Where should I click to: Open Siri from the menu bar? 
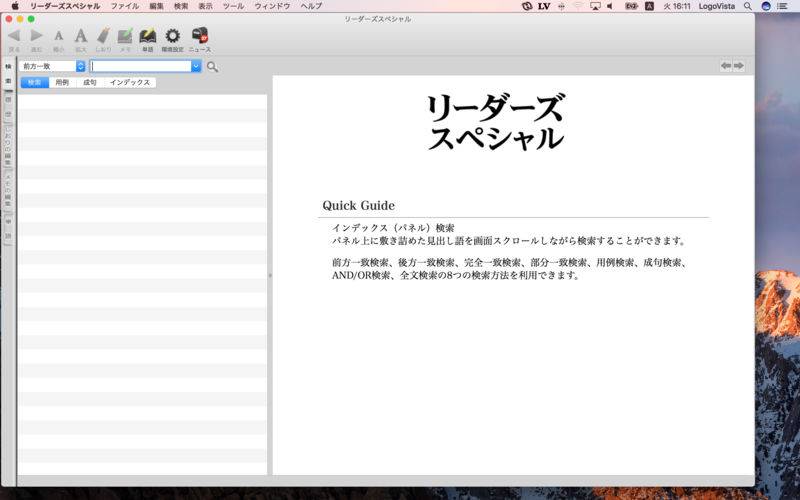point(766,6)
